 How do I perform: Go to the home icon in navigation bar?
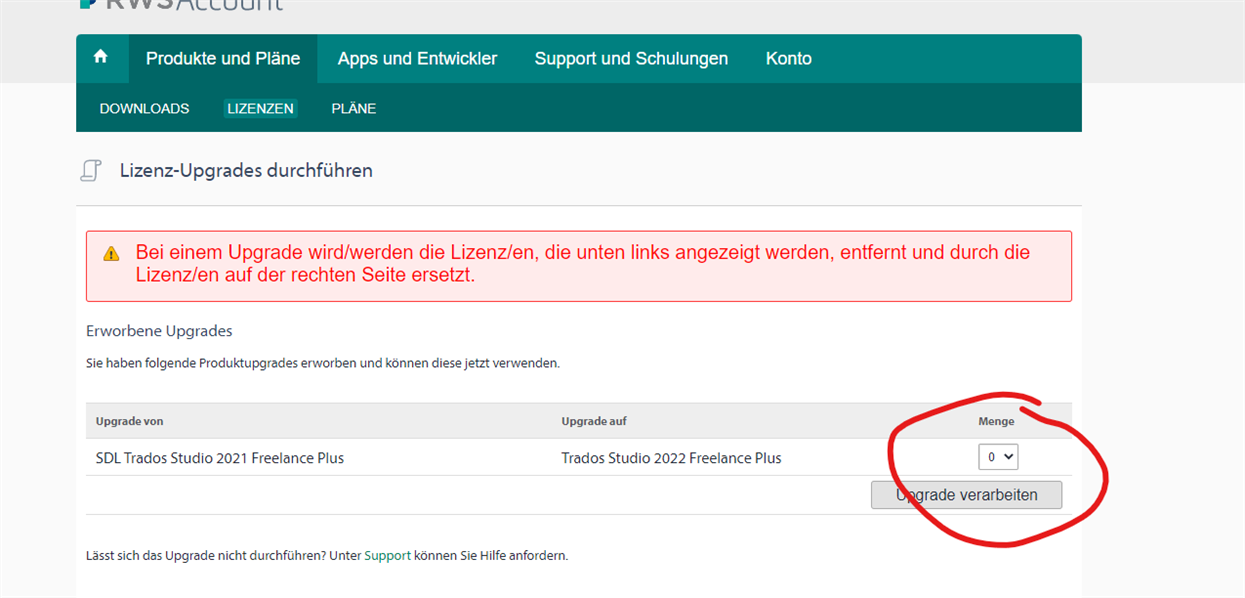pyautogui.click(x=100, y=58)
